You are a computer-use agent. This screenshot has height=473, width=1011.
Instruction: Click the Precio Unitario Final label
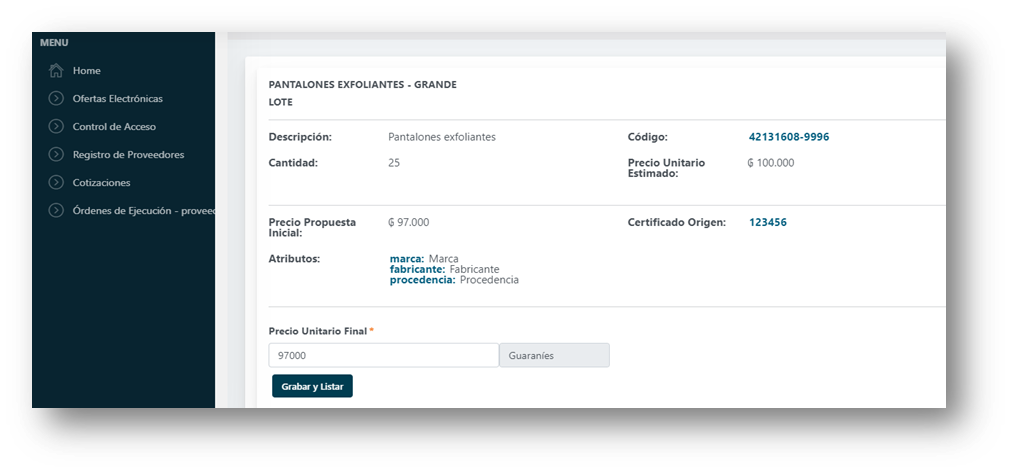pyautogui.click(x=318, y=331)
